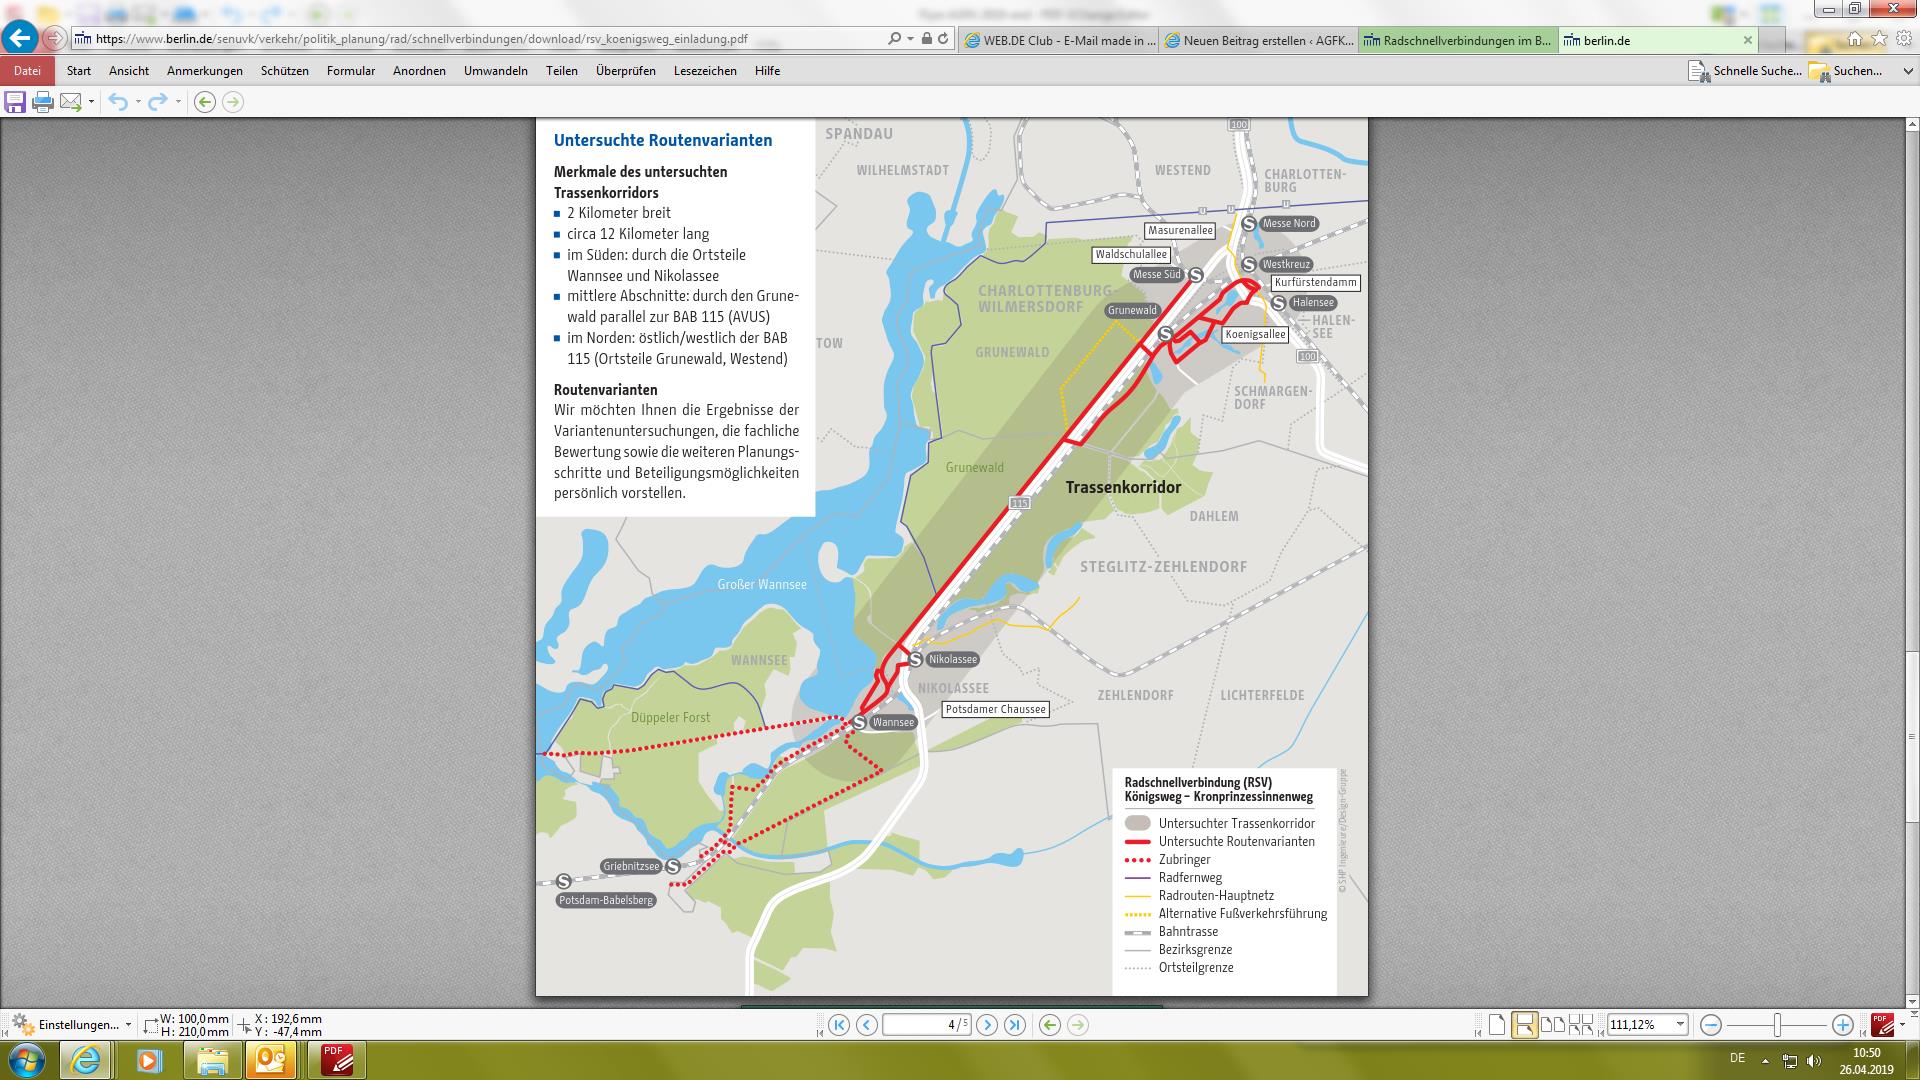1920x1080 pixels.
Task: Open the Teilen menu
Action: pos(562,71)
